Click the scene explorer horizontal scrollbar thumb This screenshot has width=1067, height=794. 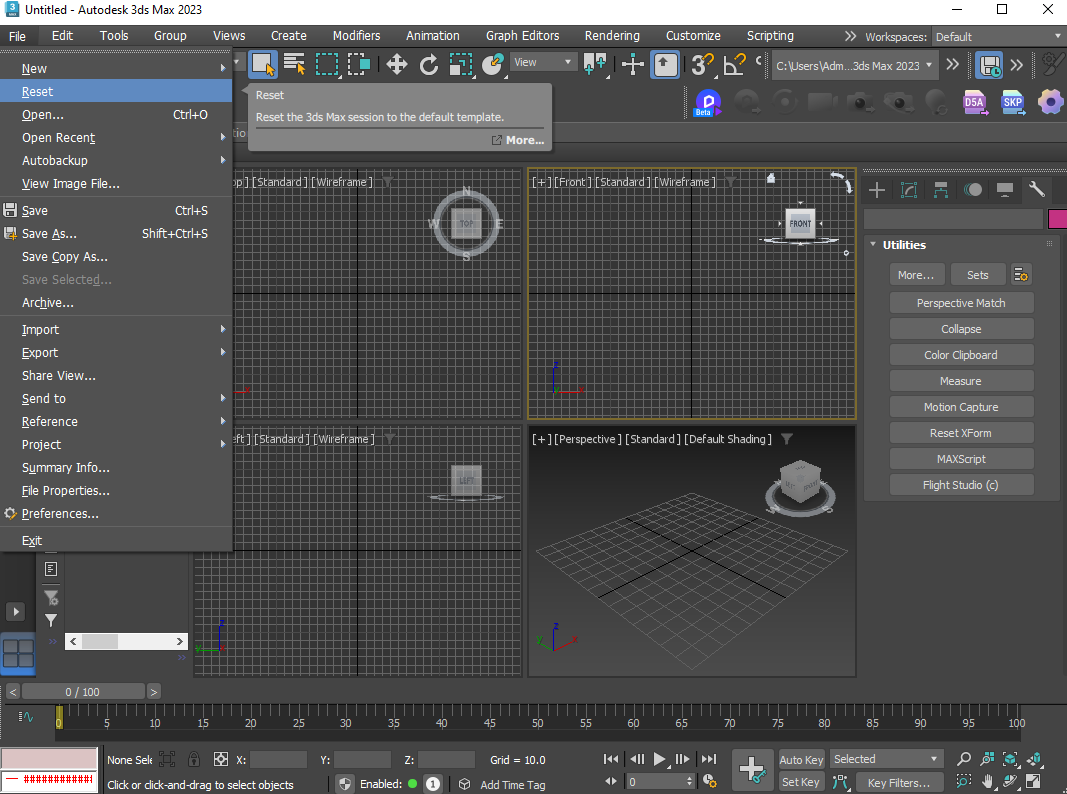click(100, 642)
